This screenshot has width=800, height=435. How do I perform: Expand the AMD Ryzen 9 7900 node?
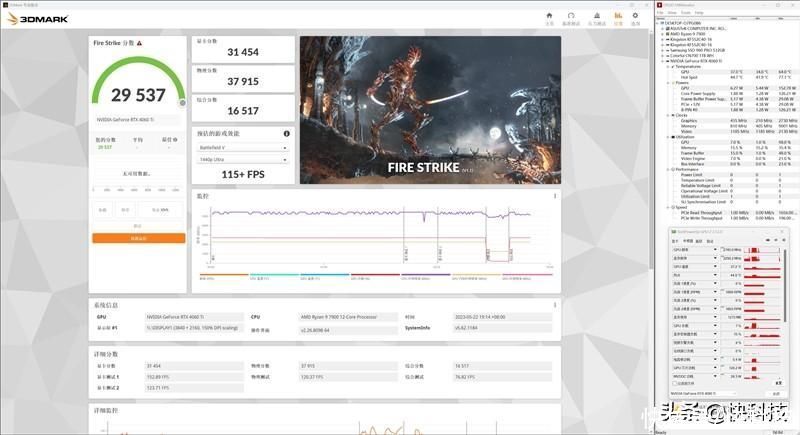click(662, 34)
